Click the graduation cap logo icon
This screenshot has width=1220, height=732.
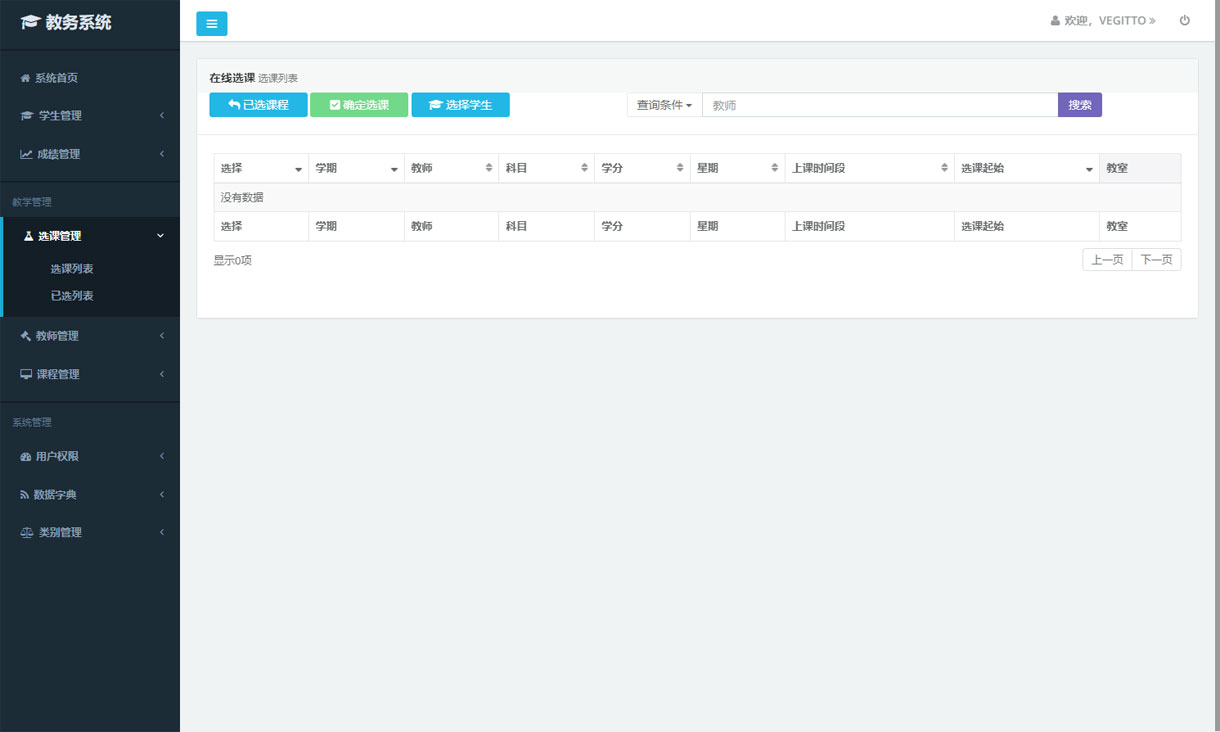[x=30, y=23]
